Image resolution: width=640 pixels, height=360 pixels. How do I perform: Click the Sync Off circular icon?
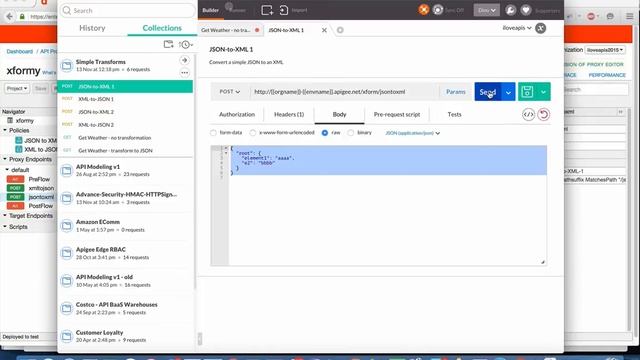click(x=438, y=10)
